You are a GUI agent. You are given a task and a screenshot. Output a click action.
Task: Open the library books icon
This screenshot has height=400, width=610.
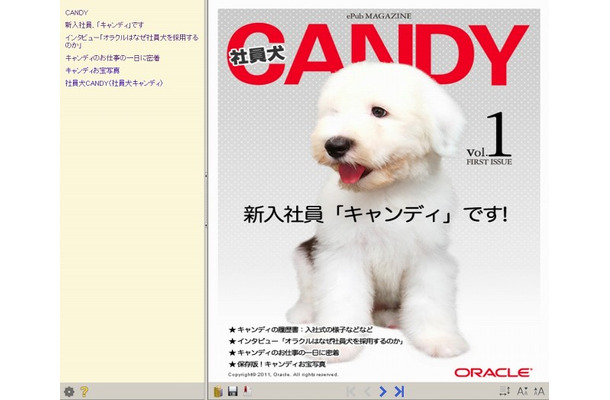218,391
